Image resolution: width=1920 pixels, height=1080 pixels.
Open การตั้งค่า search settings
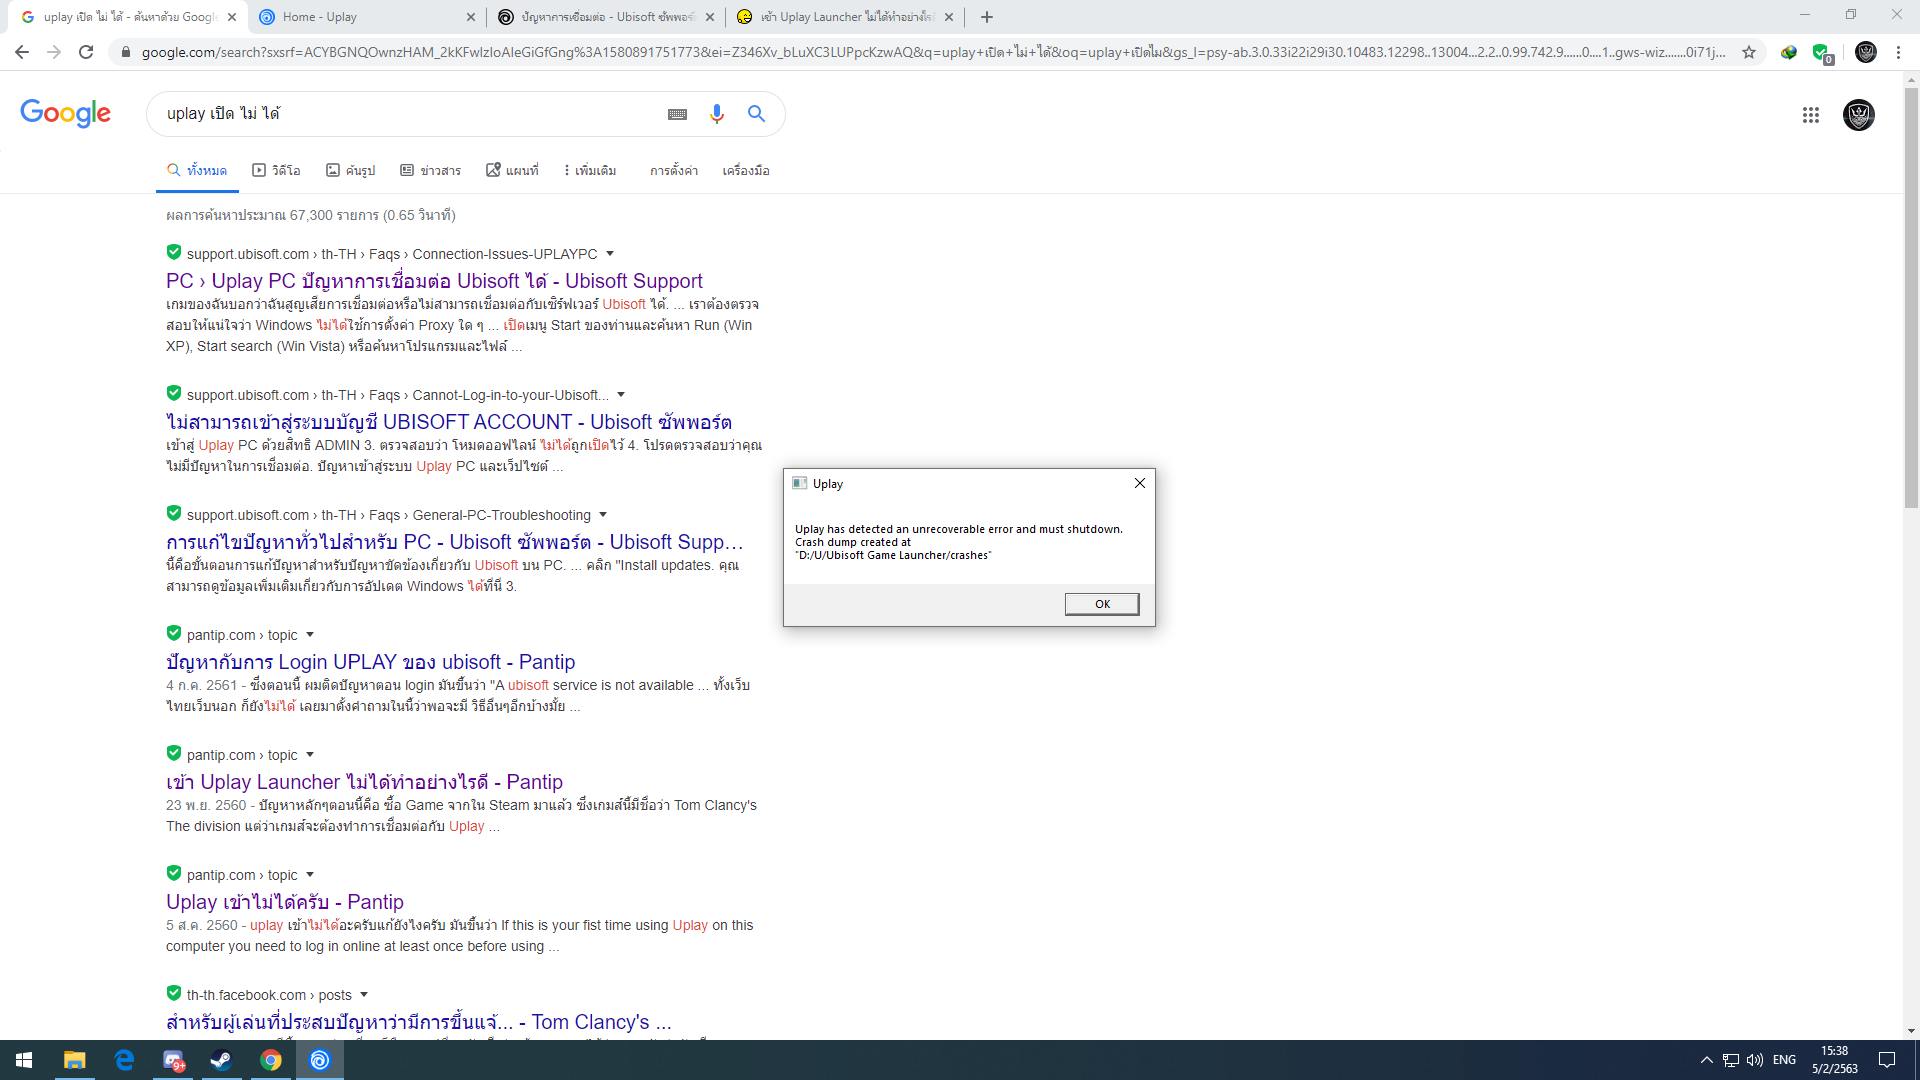[x=674, y=171]
